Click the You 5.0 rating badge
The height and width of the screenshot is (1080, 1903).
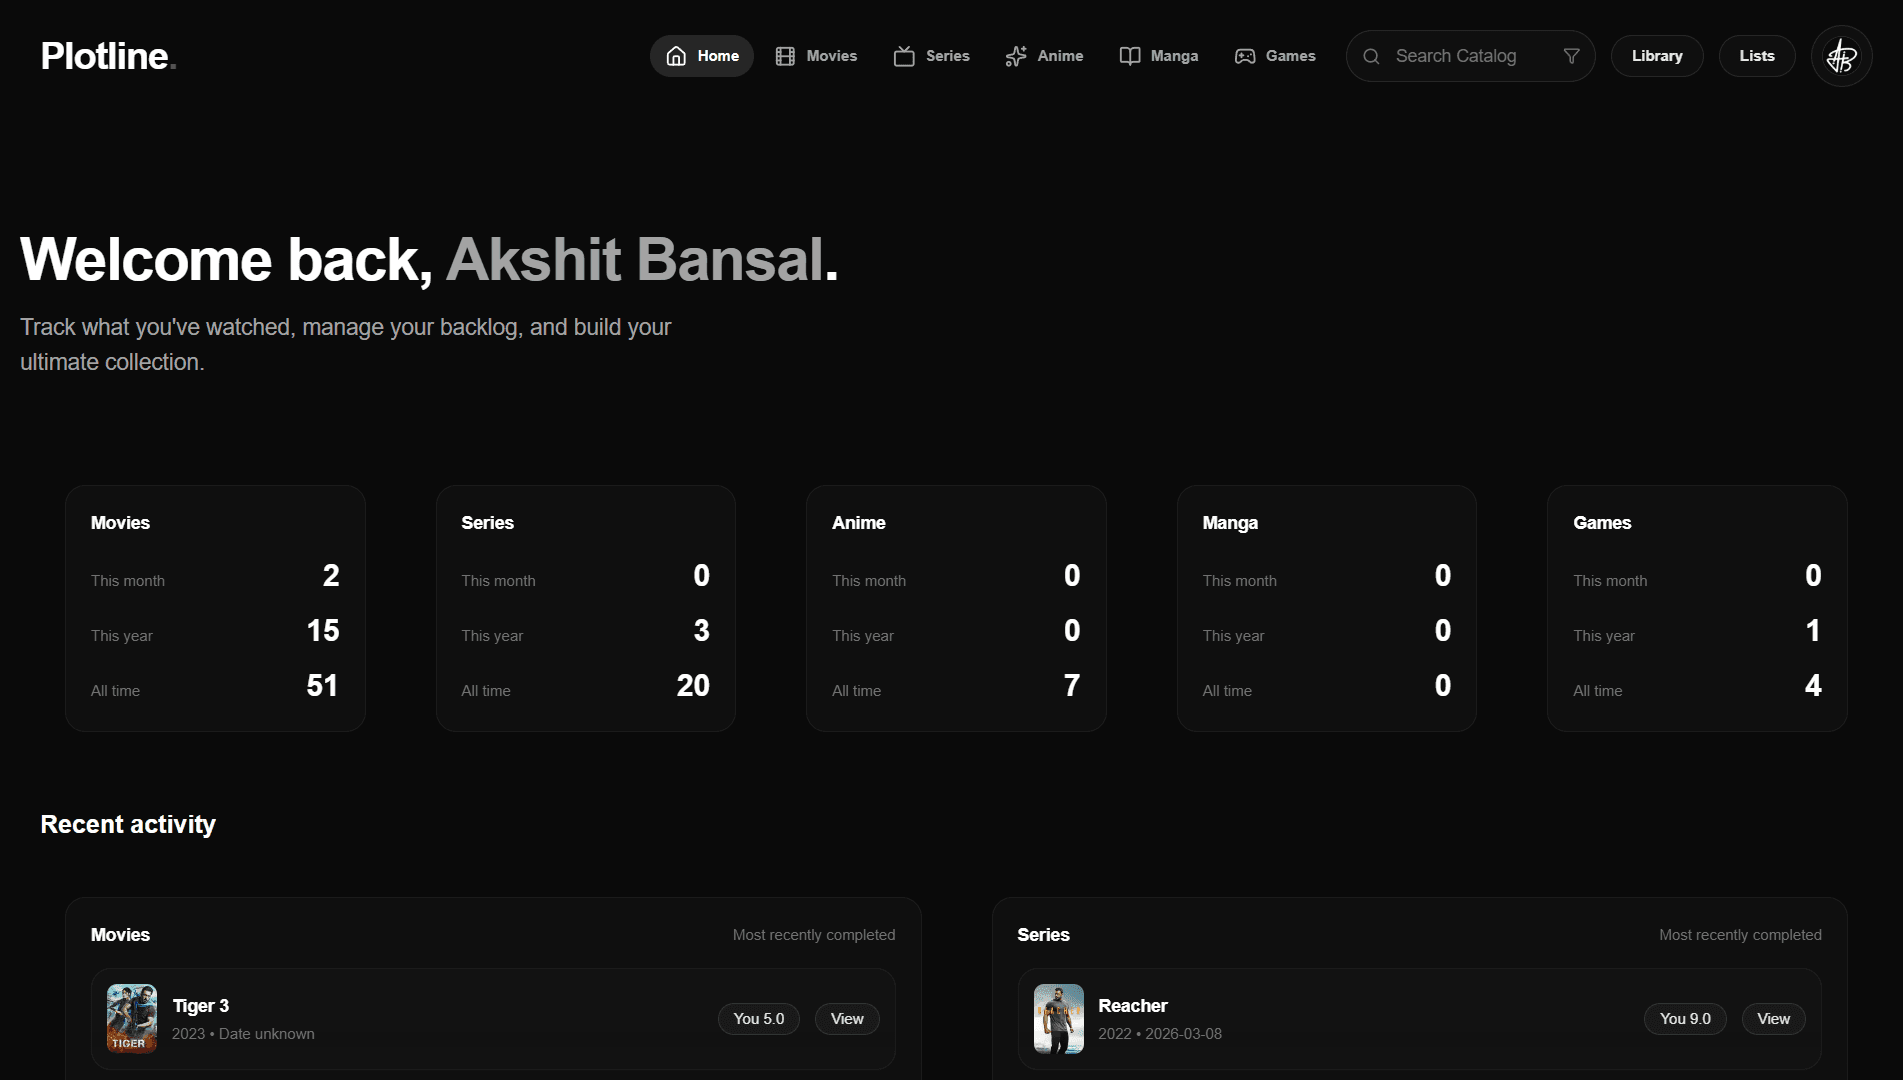(x=758, y=1019)
